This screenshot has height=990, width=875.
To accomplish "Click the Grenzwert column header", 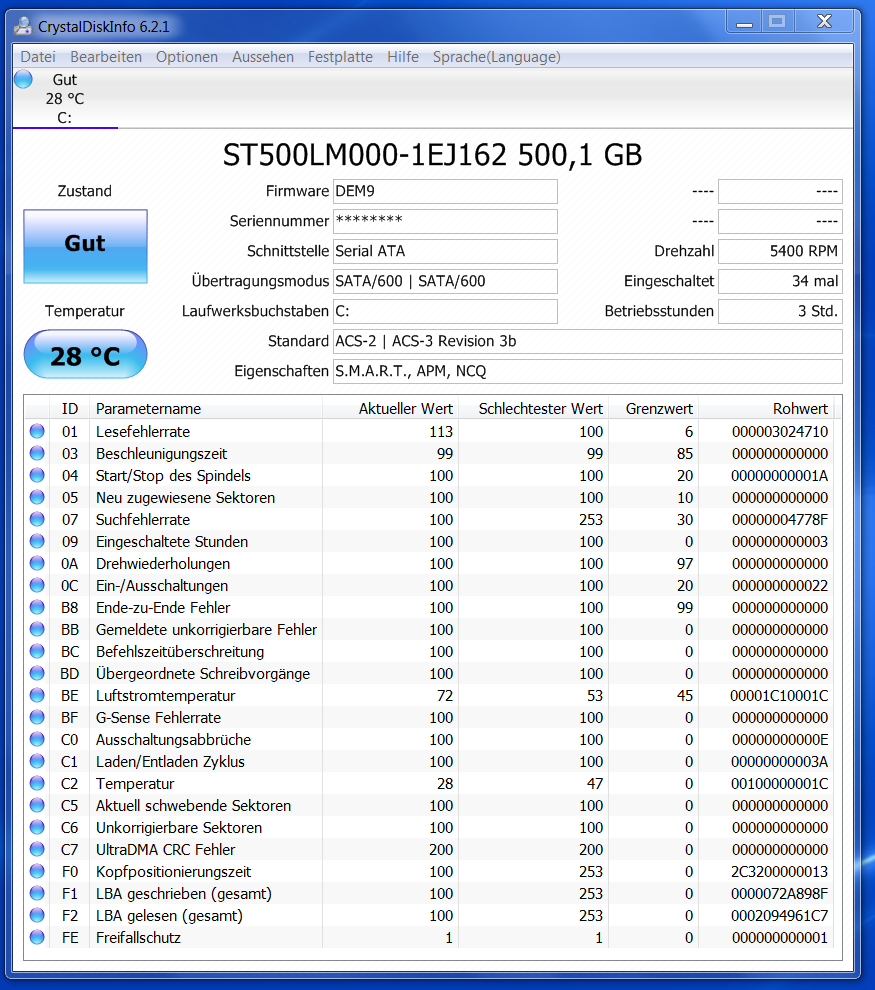I will (653, 409).
